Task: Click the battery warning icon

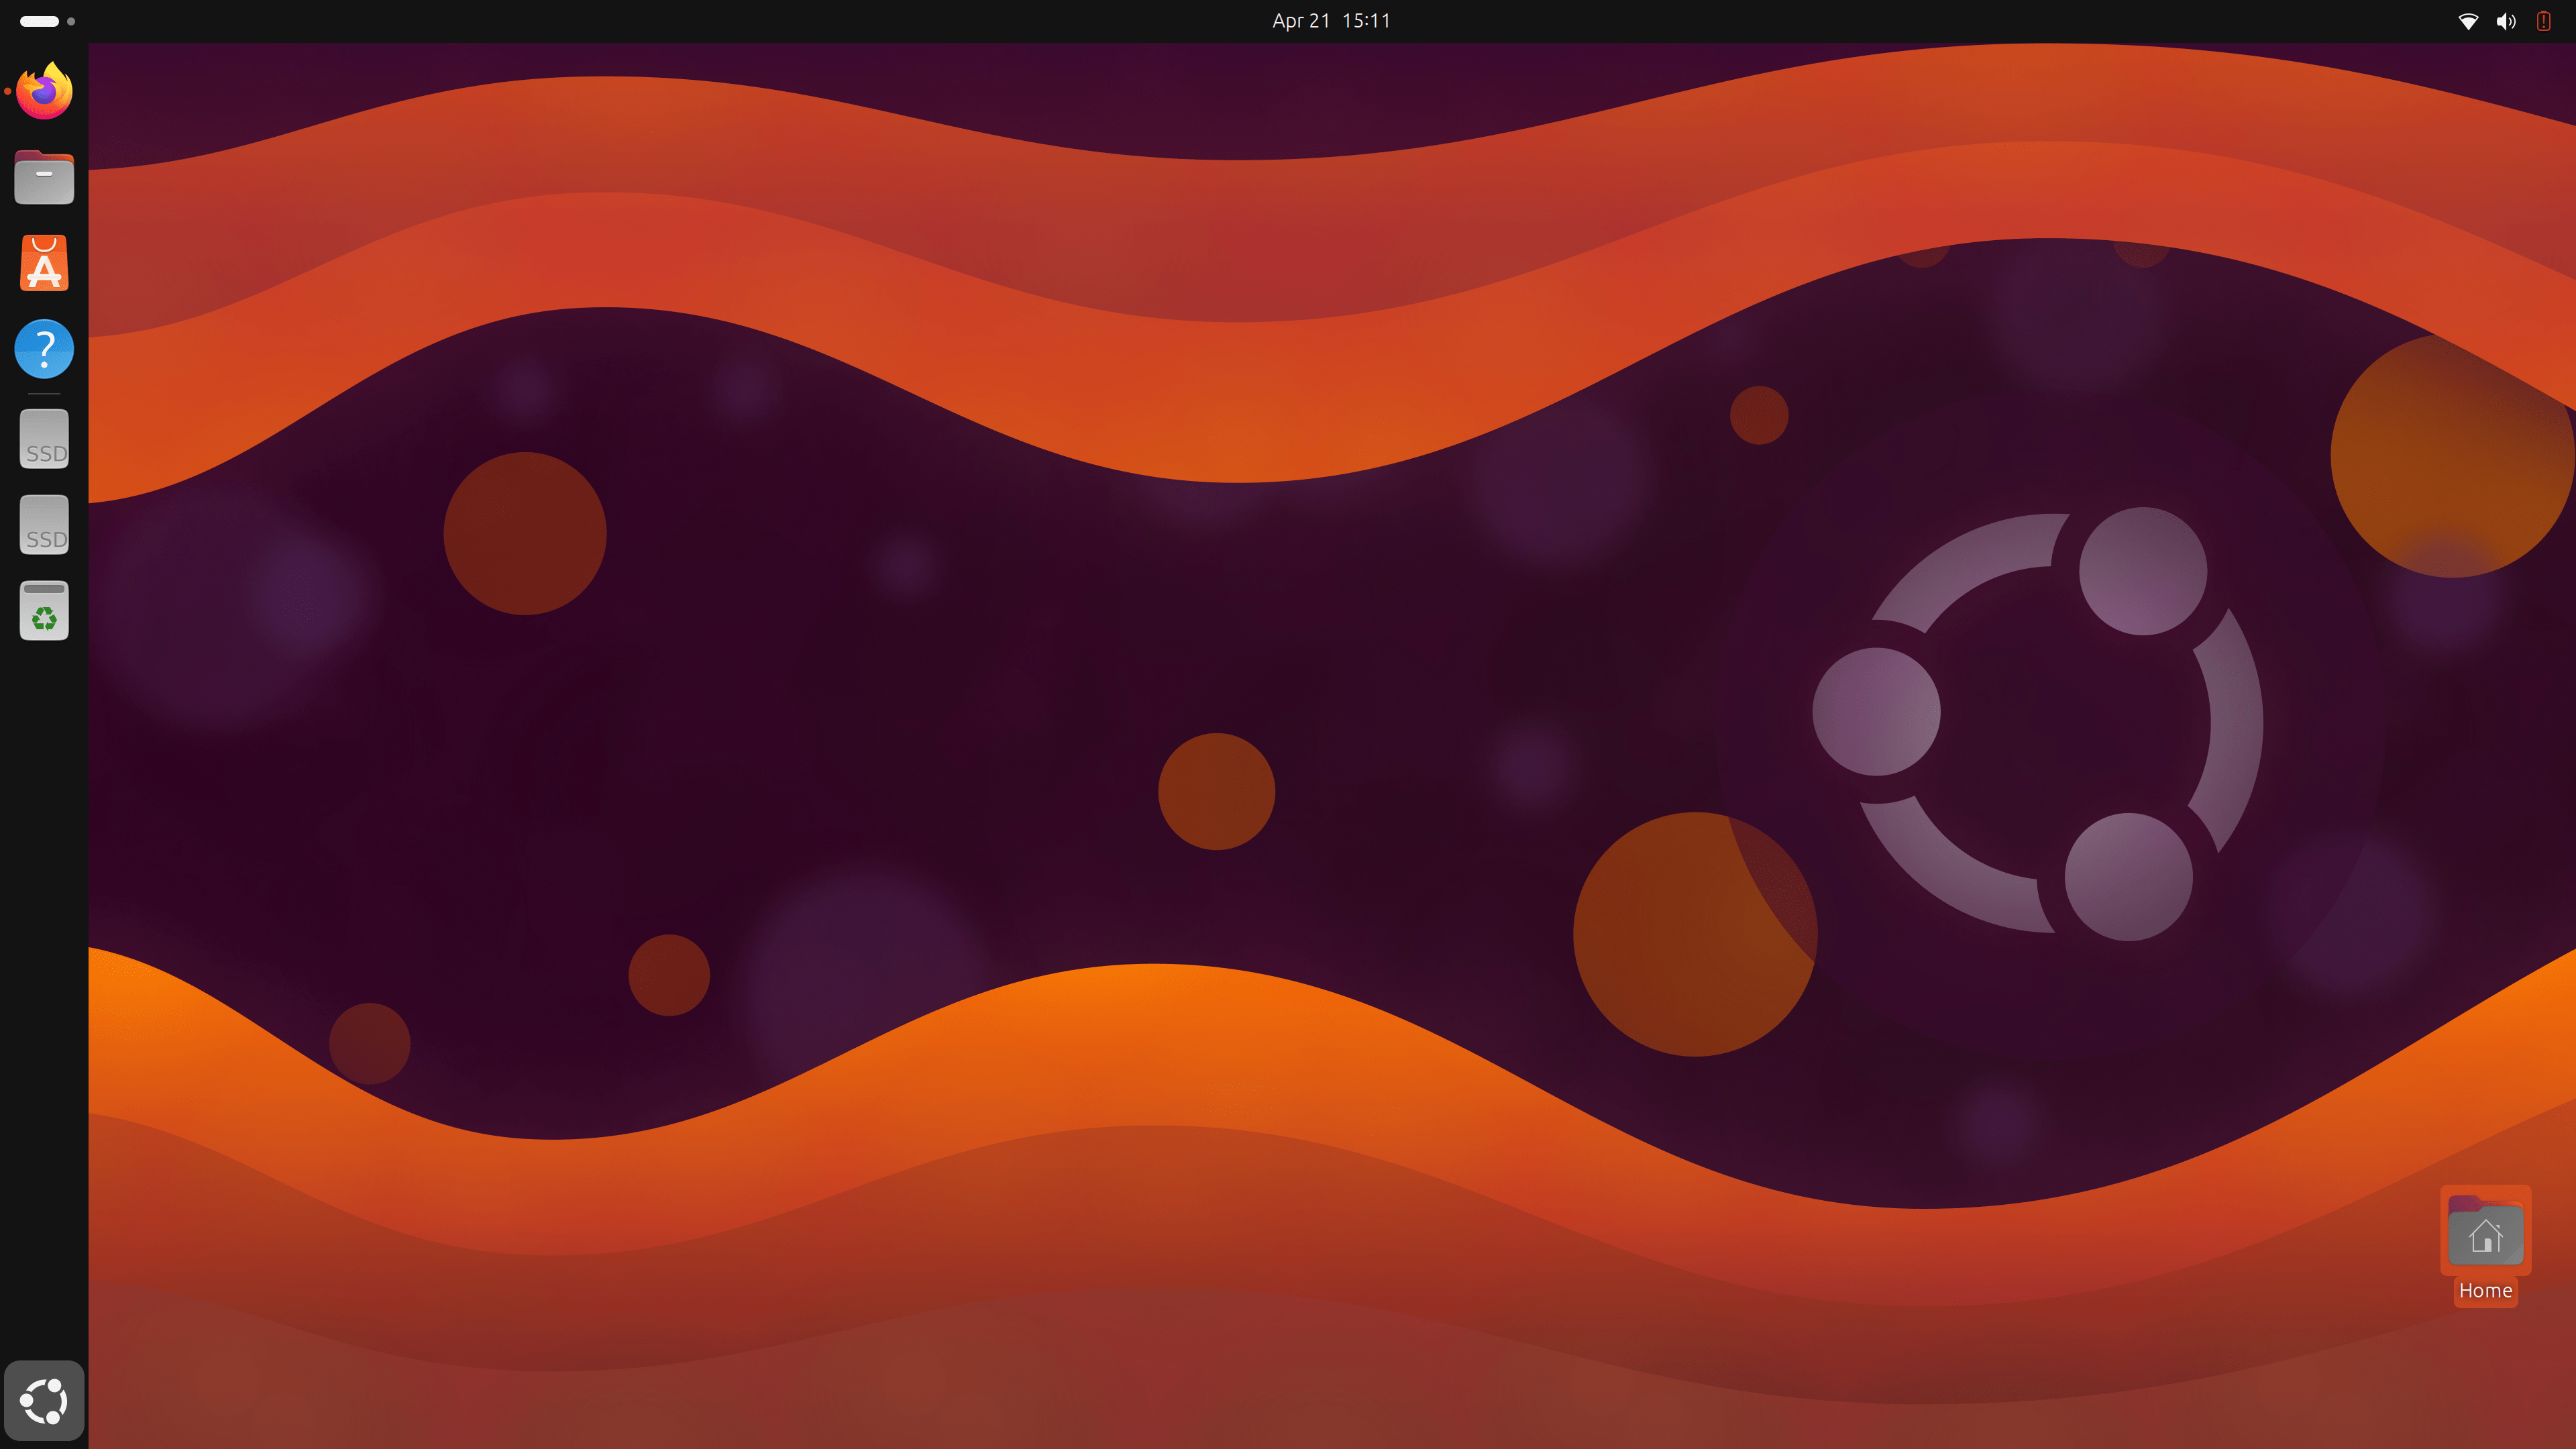Action: pos(2544,21)
